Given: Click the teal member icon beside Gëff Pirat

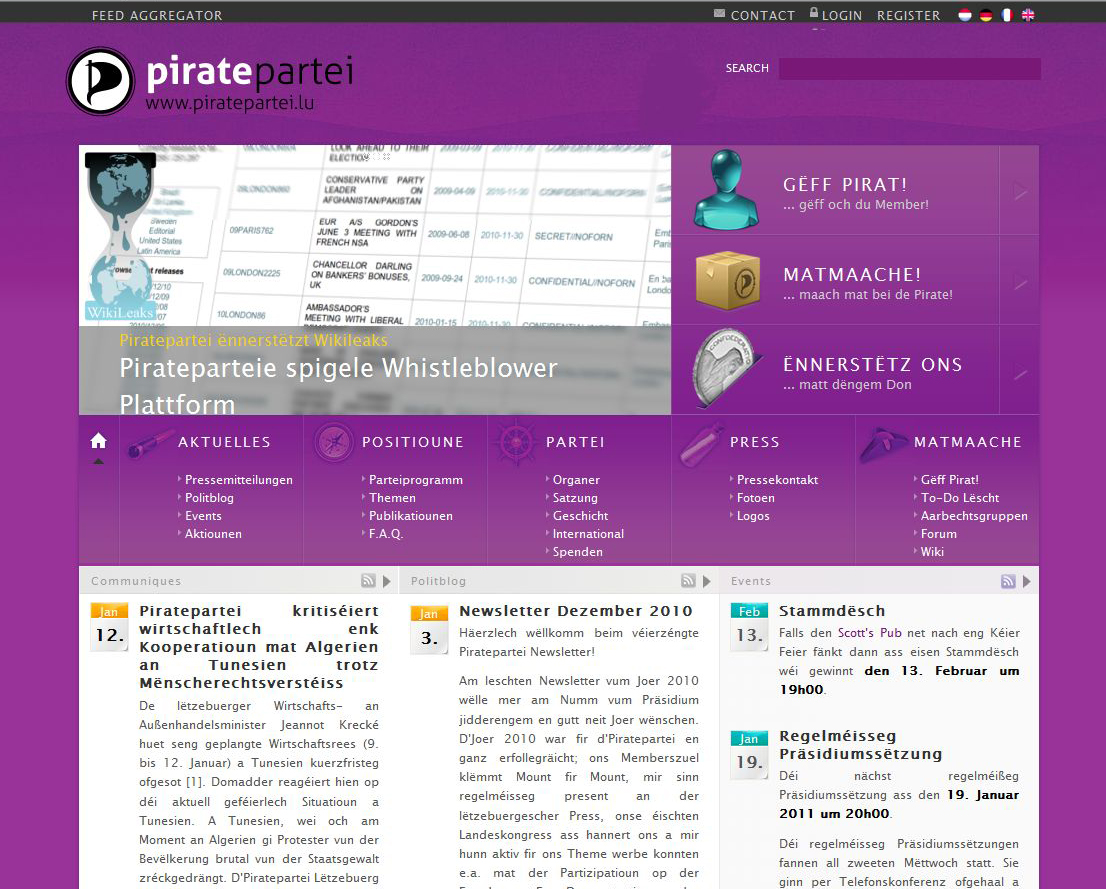Looking at the screenshot, I should pos(727,190).
